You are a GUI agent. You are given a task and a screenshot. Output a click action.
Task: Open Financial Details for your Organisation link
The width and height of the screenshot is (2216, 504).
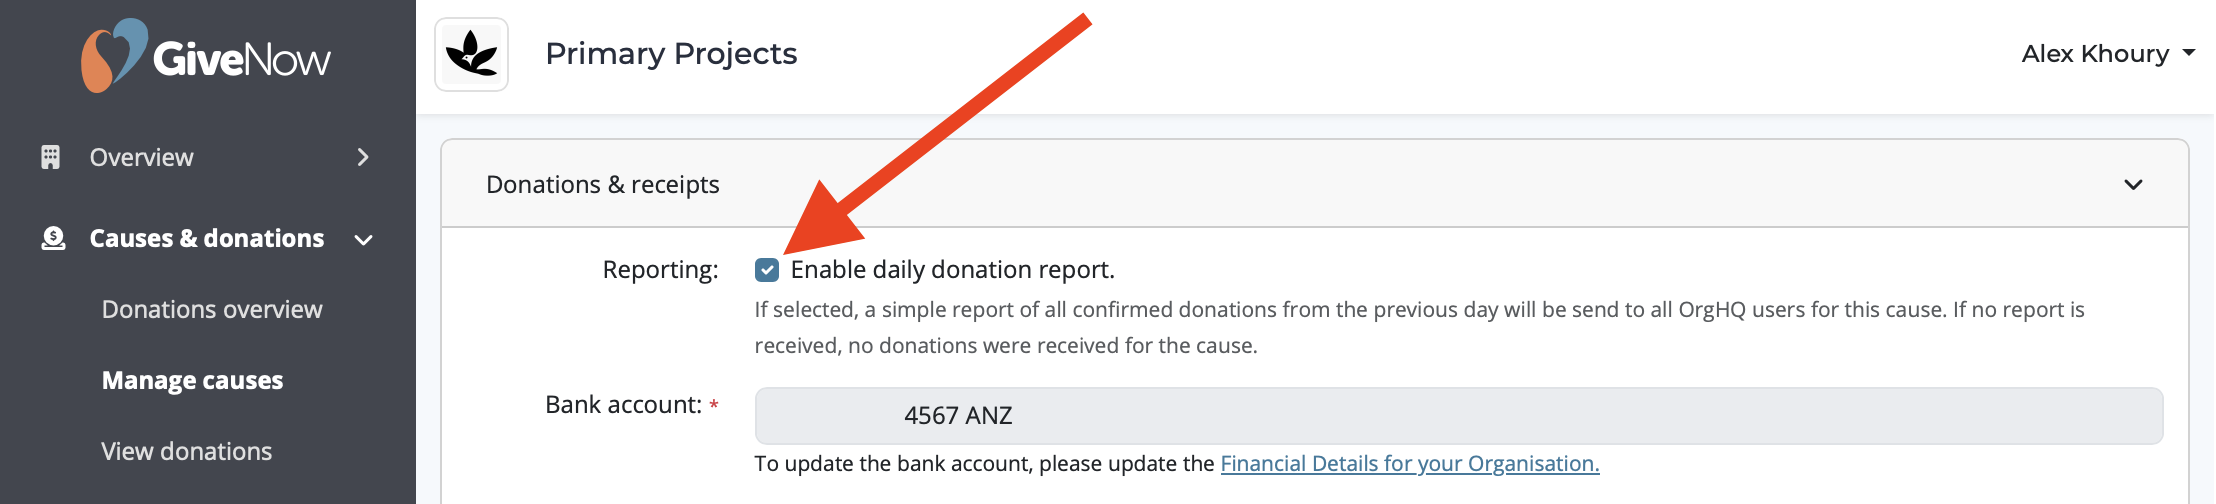1410,464
